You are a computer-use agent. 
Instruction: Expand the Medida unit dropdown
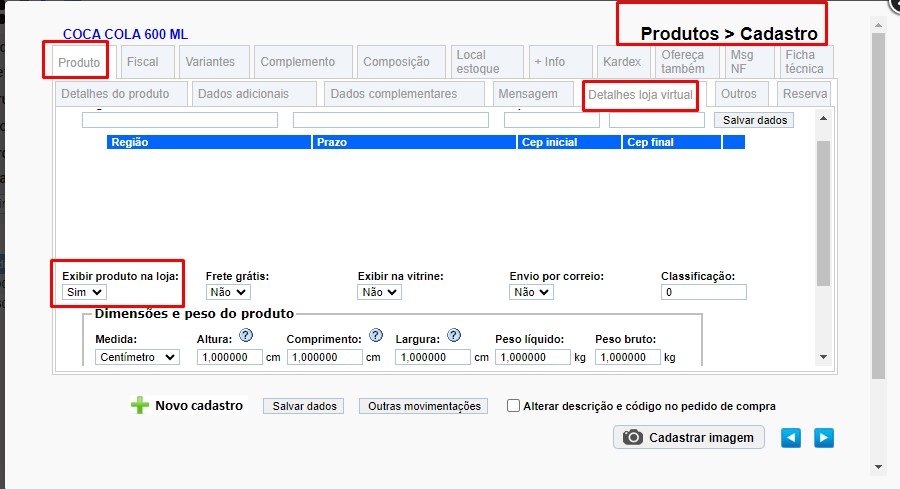click(x=137, y=357)
